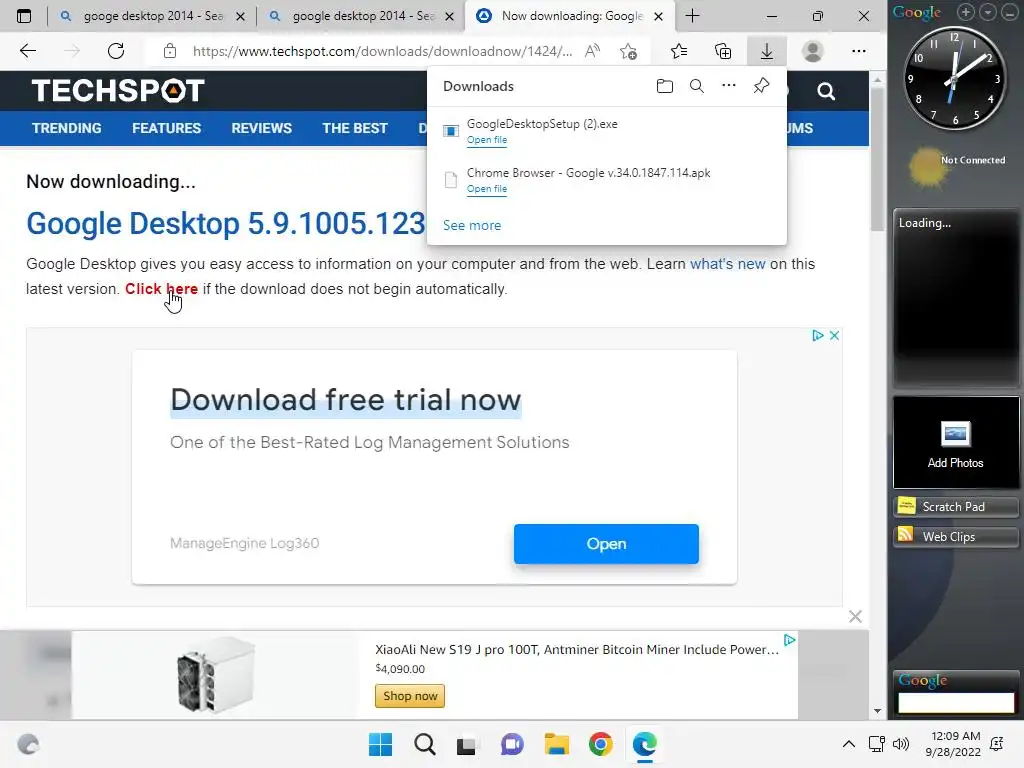1024x768 pixels.
Task: Go back to previous page
Action: [x=27, y=51]
